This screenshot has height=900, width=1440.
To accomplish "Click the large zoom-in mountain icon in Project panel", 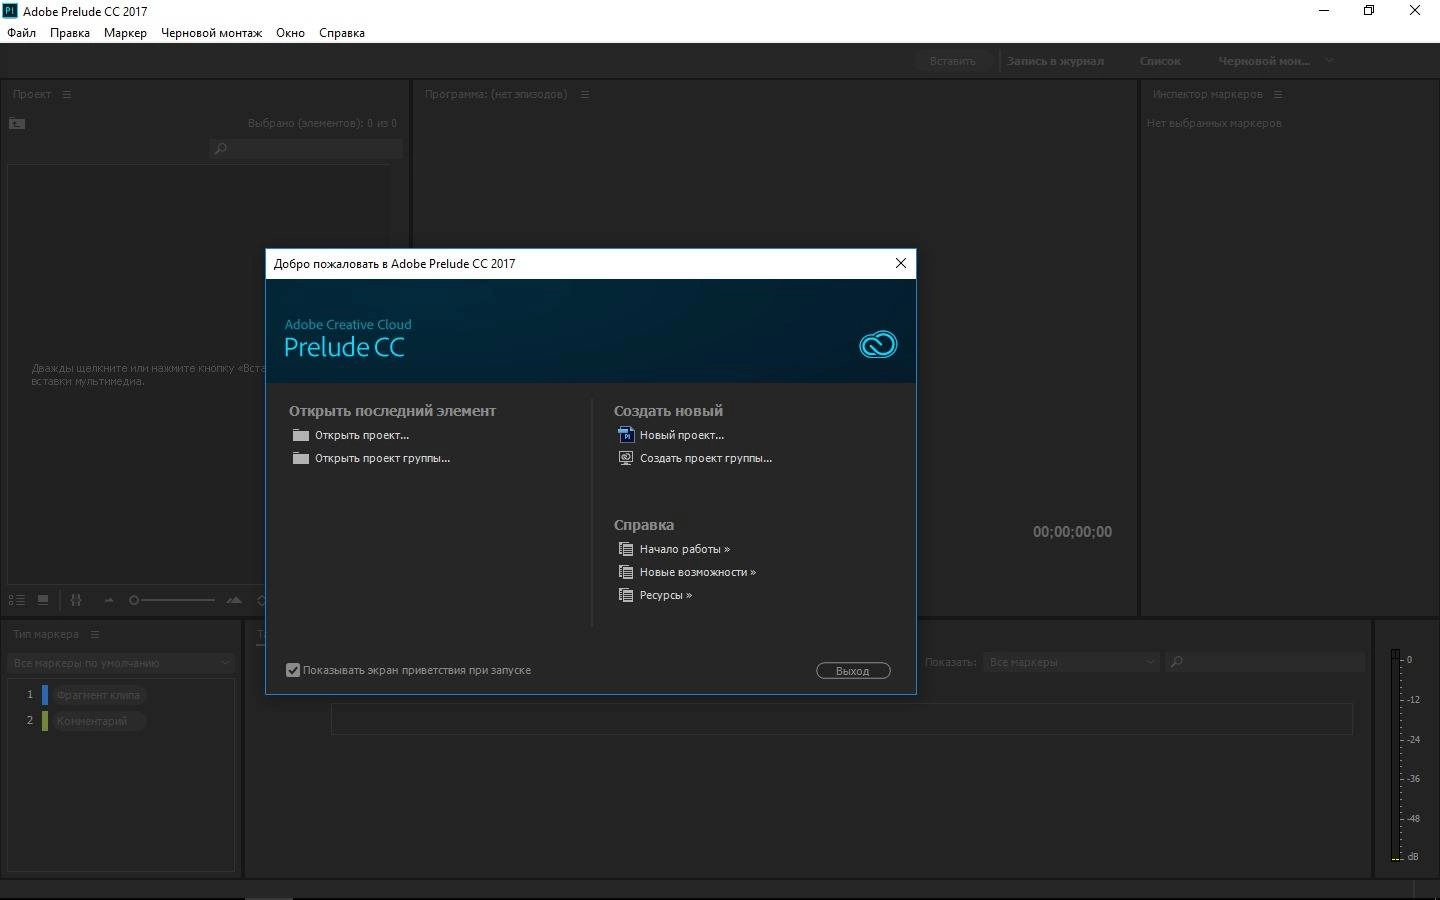I will [234, 600].
